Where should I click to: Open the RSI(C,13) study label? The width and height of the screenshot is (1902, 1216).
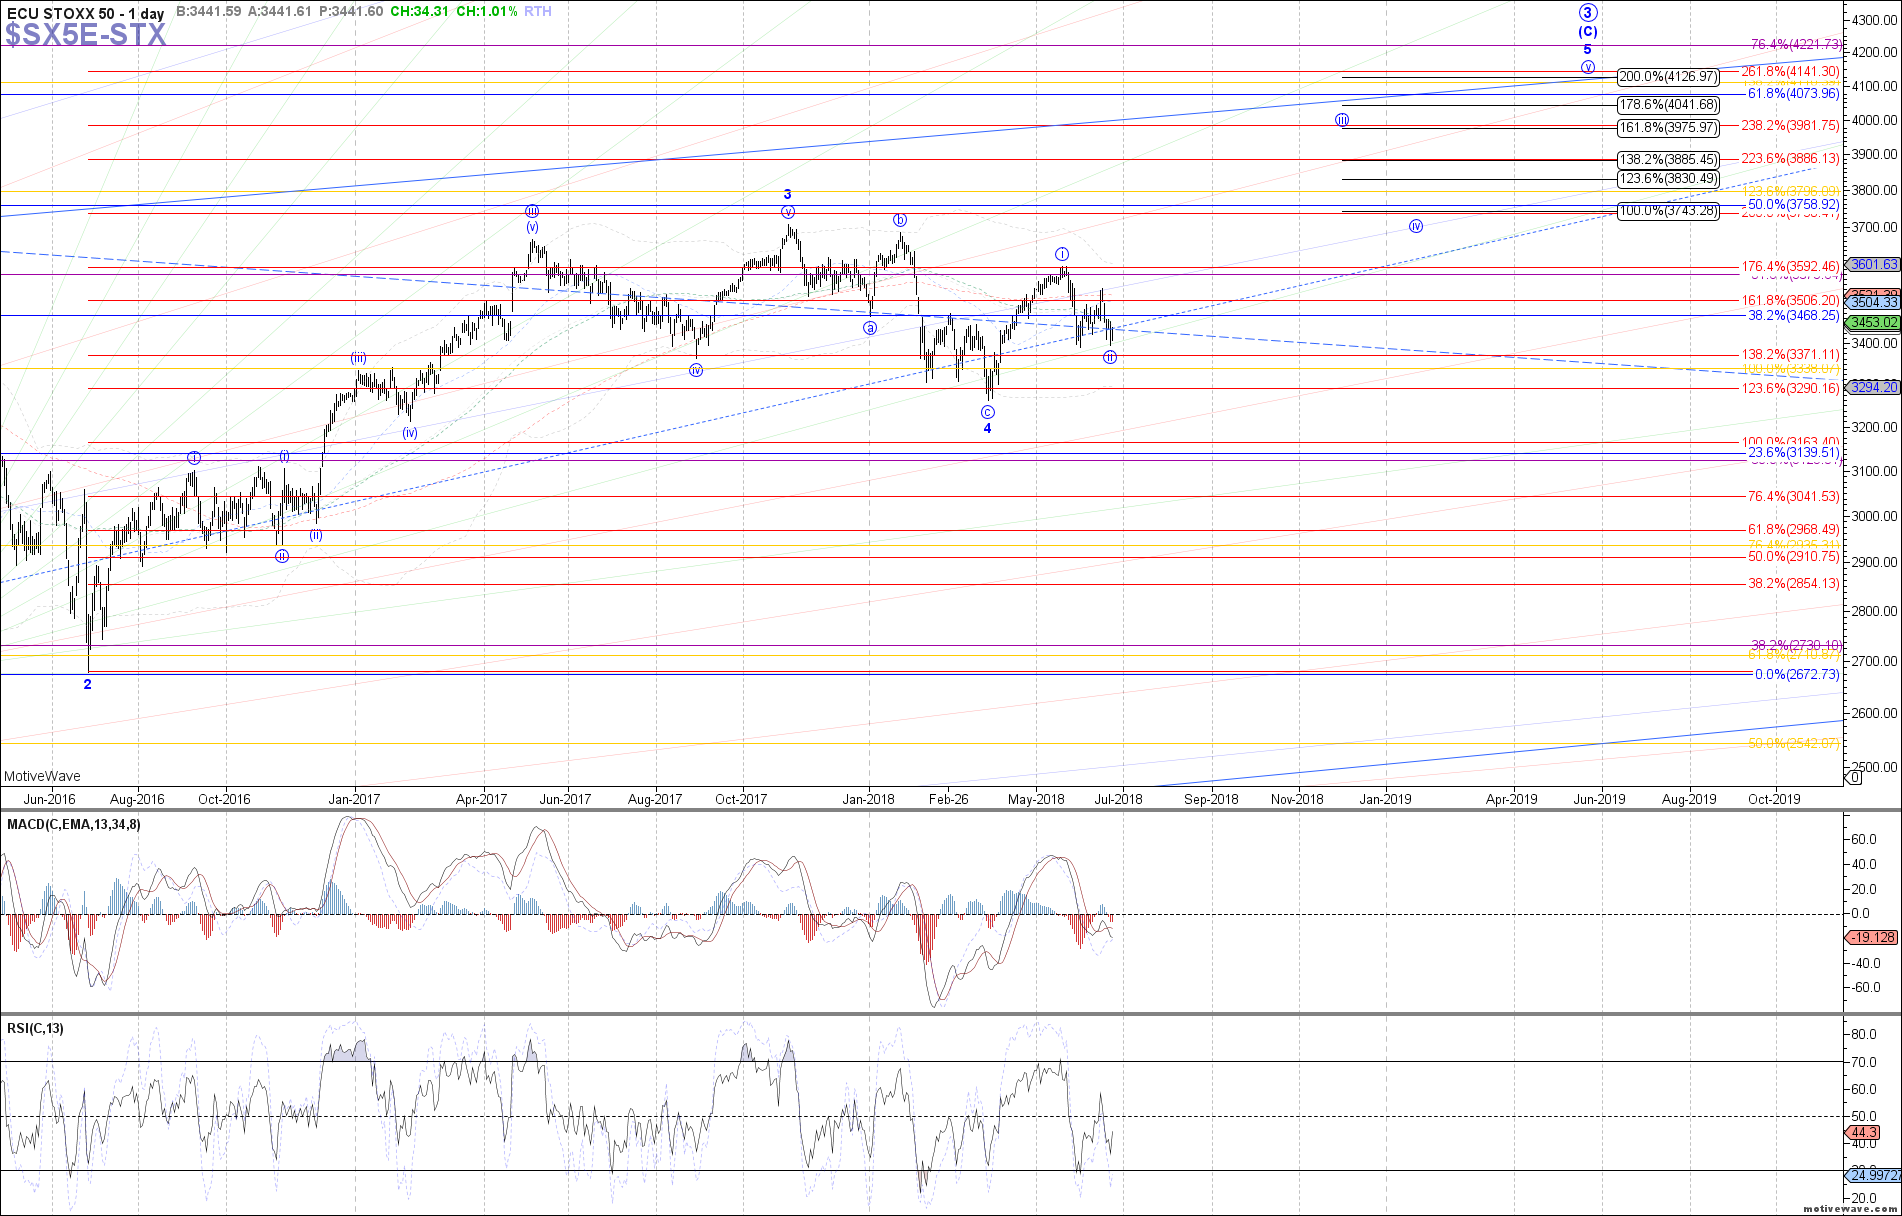pos(35,1028)
